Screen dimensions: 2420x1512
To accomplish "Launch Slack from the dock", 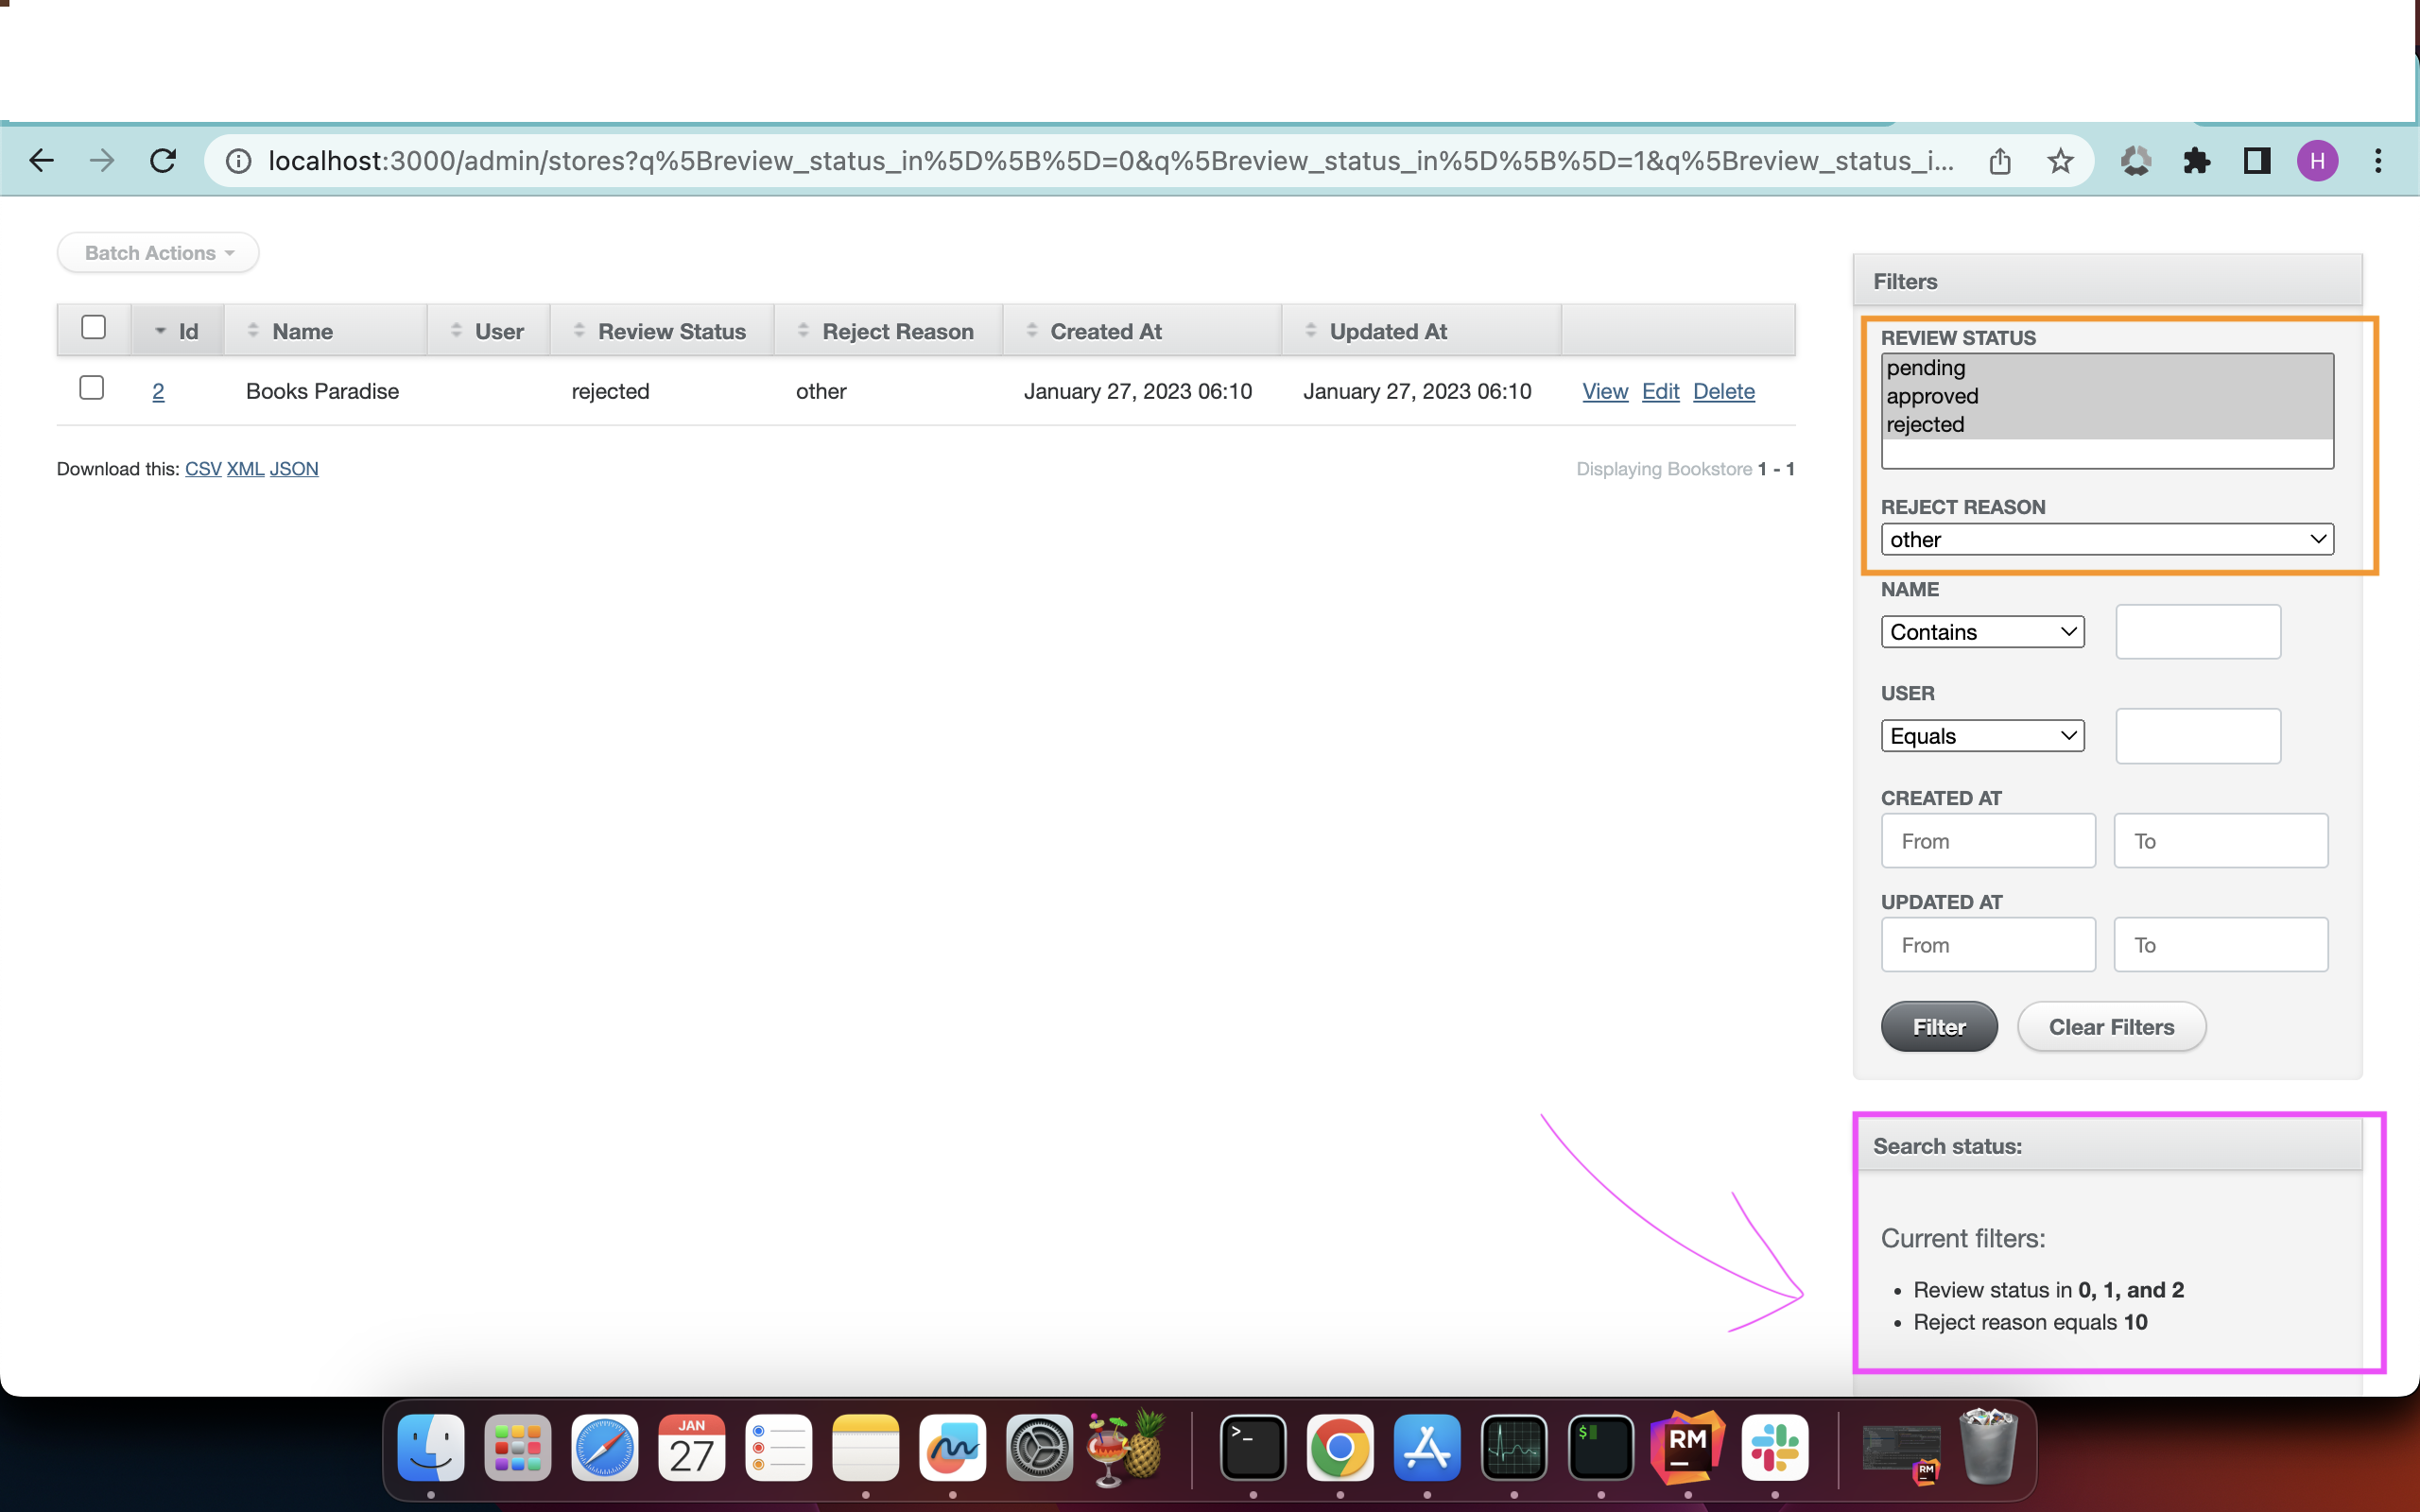I will [x=1775, y=1447].
